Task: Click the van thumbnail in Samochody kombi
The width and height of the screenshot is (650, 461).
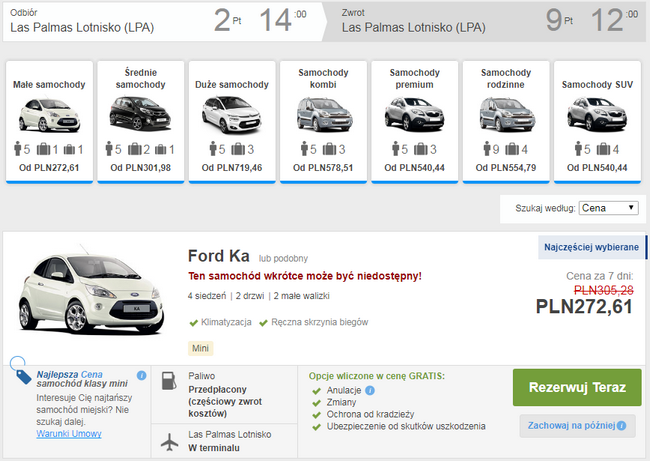Action: coord(325,114)
